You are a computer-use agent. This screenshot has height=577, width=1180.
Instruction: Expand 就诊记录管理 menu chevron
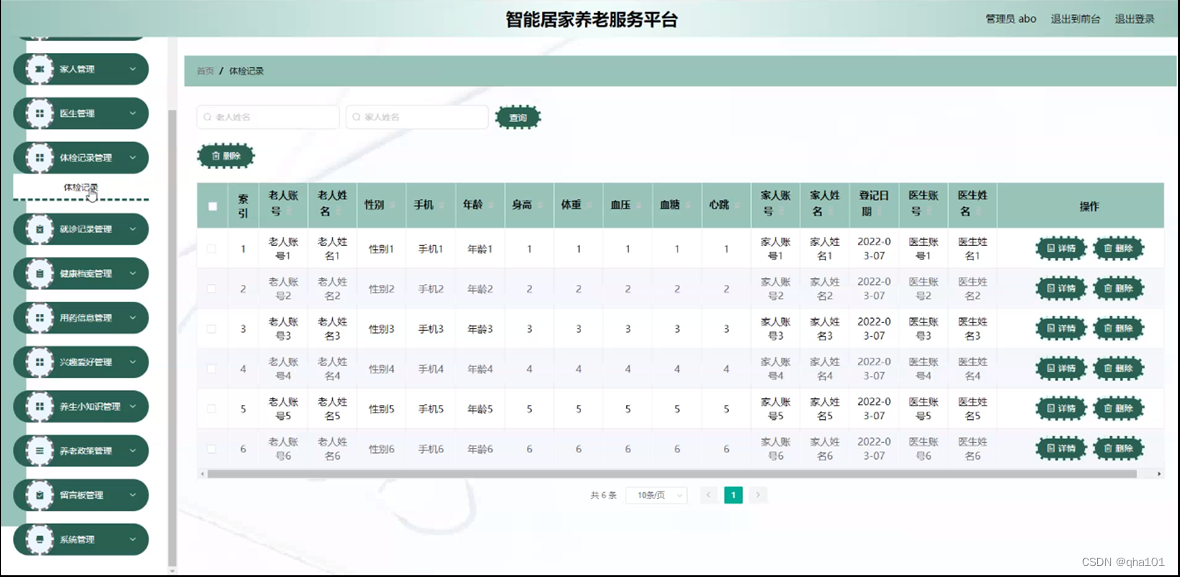pyautogui.click(x=132, y=229)
